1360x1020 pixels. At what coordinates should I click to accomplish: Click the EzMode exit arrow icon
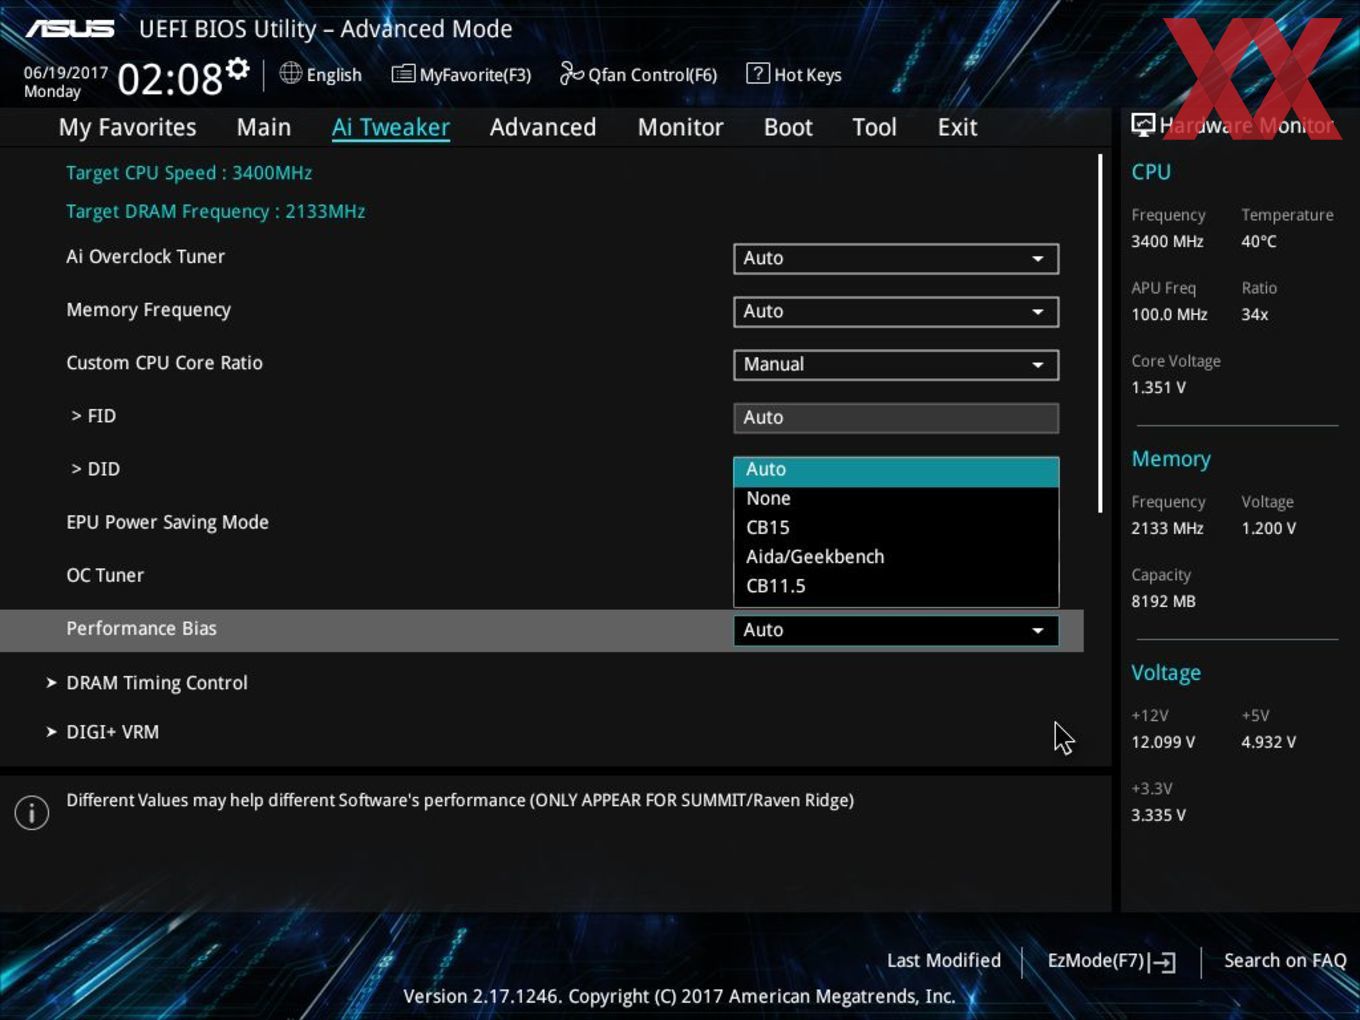(x=1162, y=962)
